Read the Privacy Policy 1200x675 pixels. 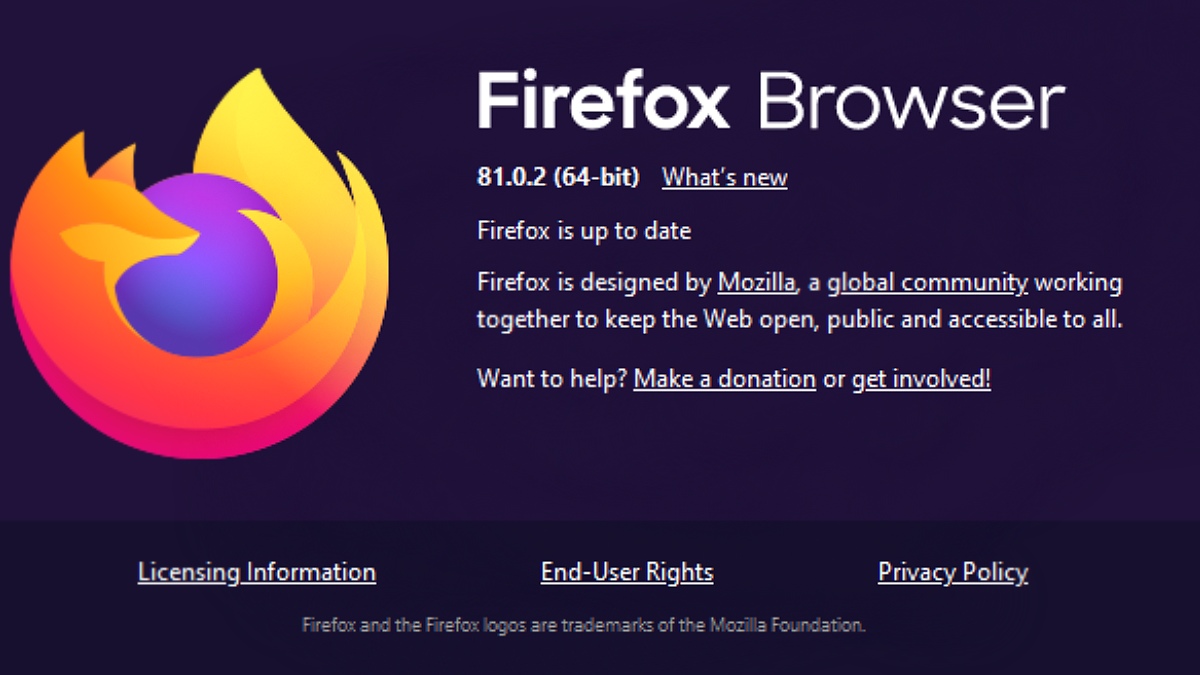[x=953, y=572]
